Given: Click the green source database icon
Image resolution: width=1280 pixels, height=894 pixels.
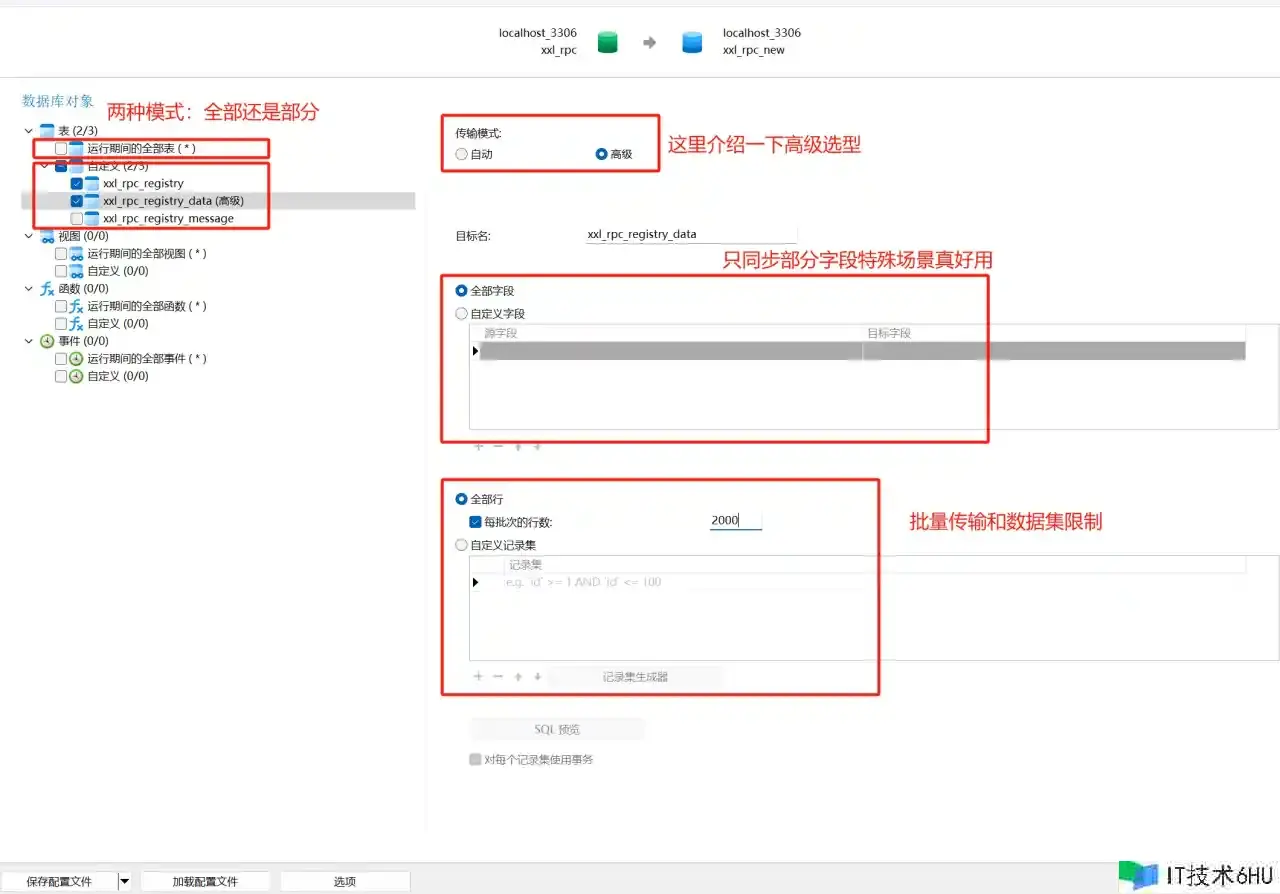Looking at the screenshot, I should coord(607,42).
